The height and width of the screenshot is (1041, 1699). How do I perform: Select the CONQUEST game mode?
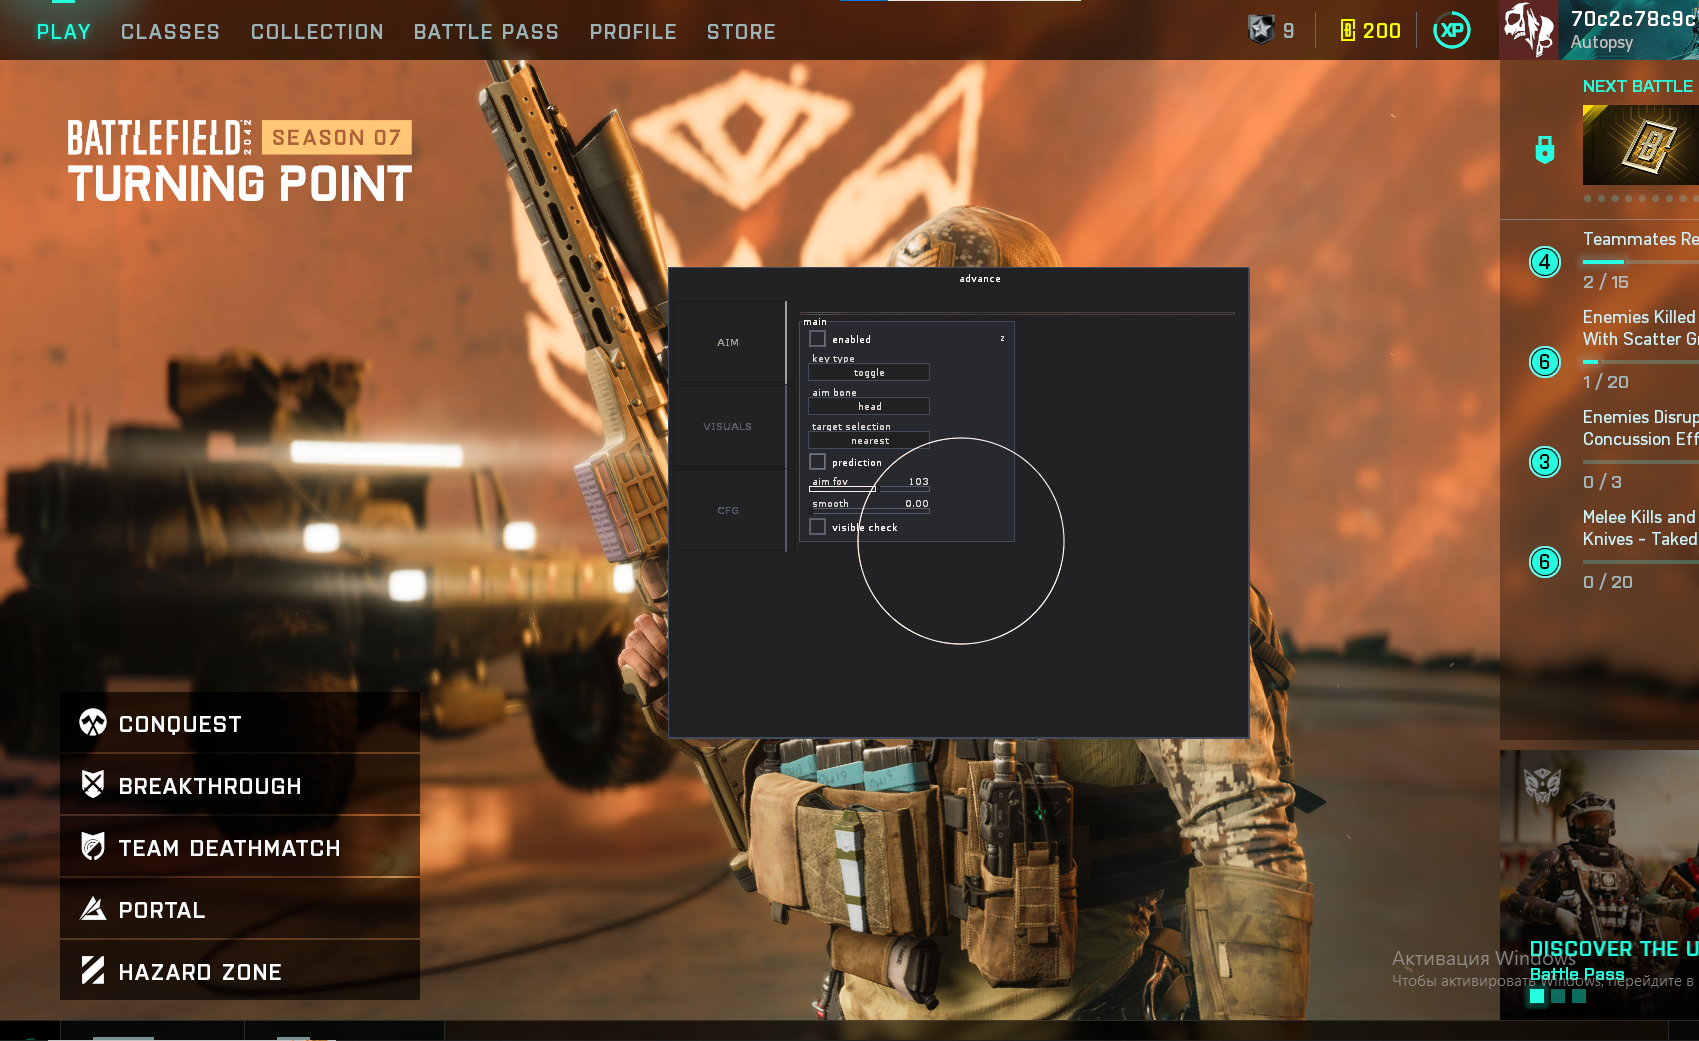(240, 723)
